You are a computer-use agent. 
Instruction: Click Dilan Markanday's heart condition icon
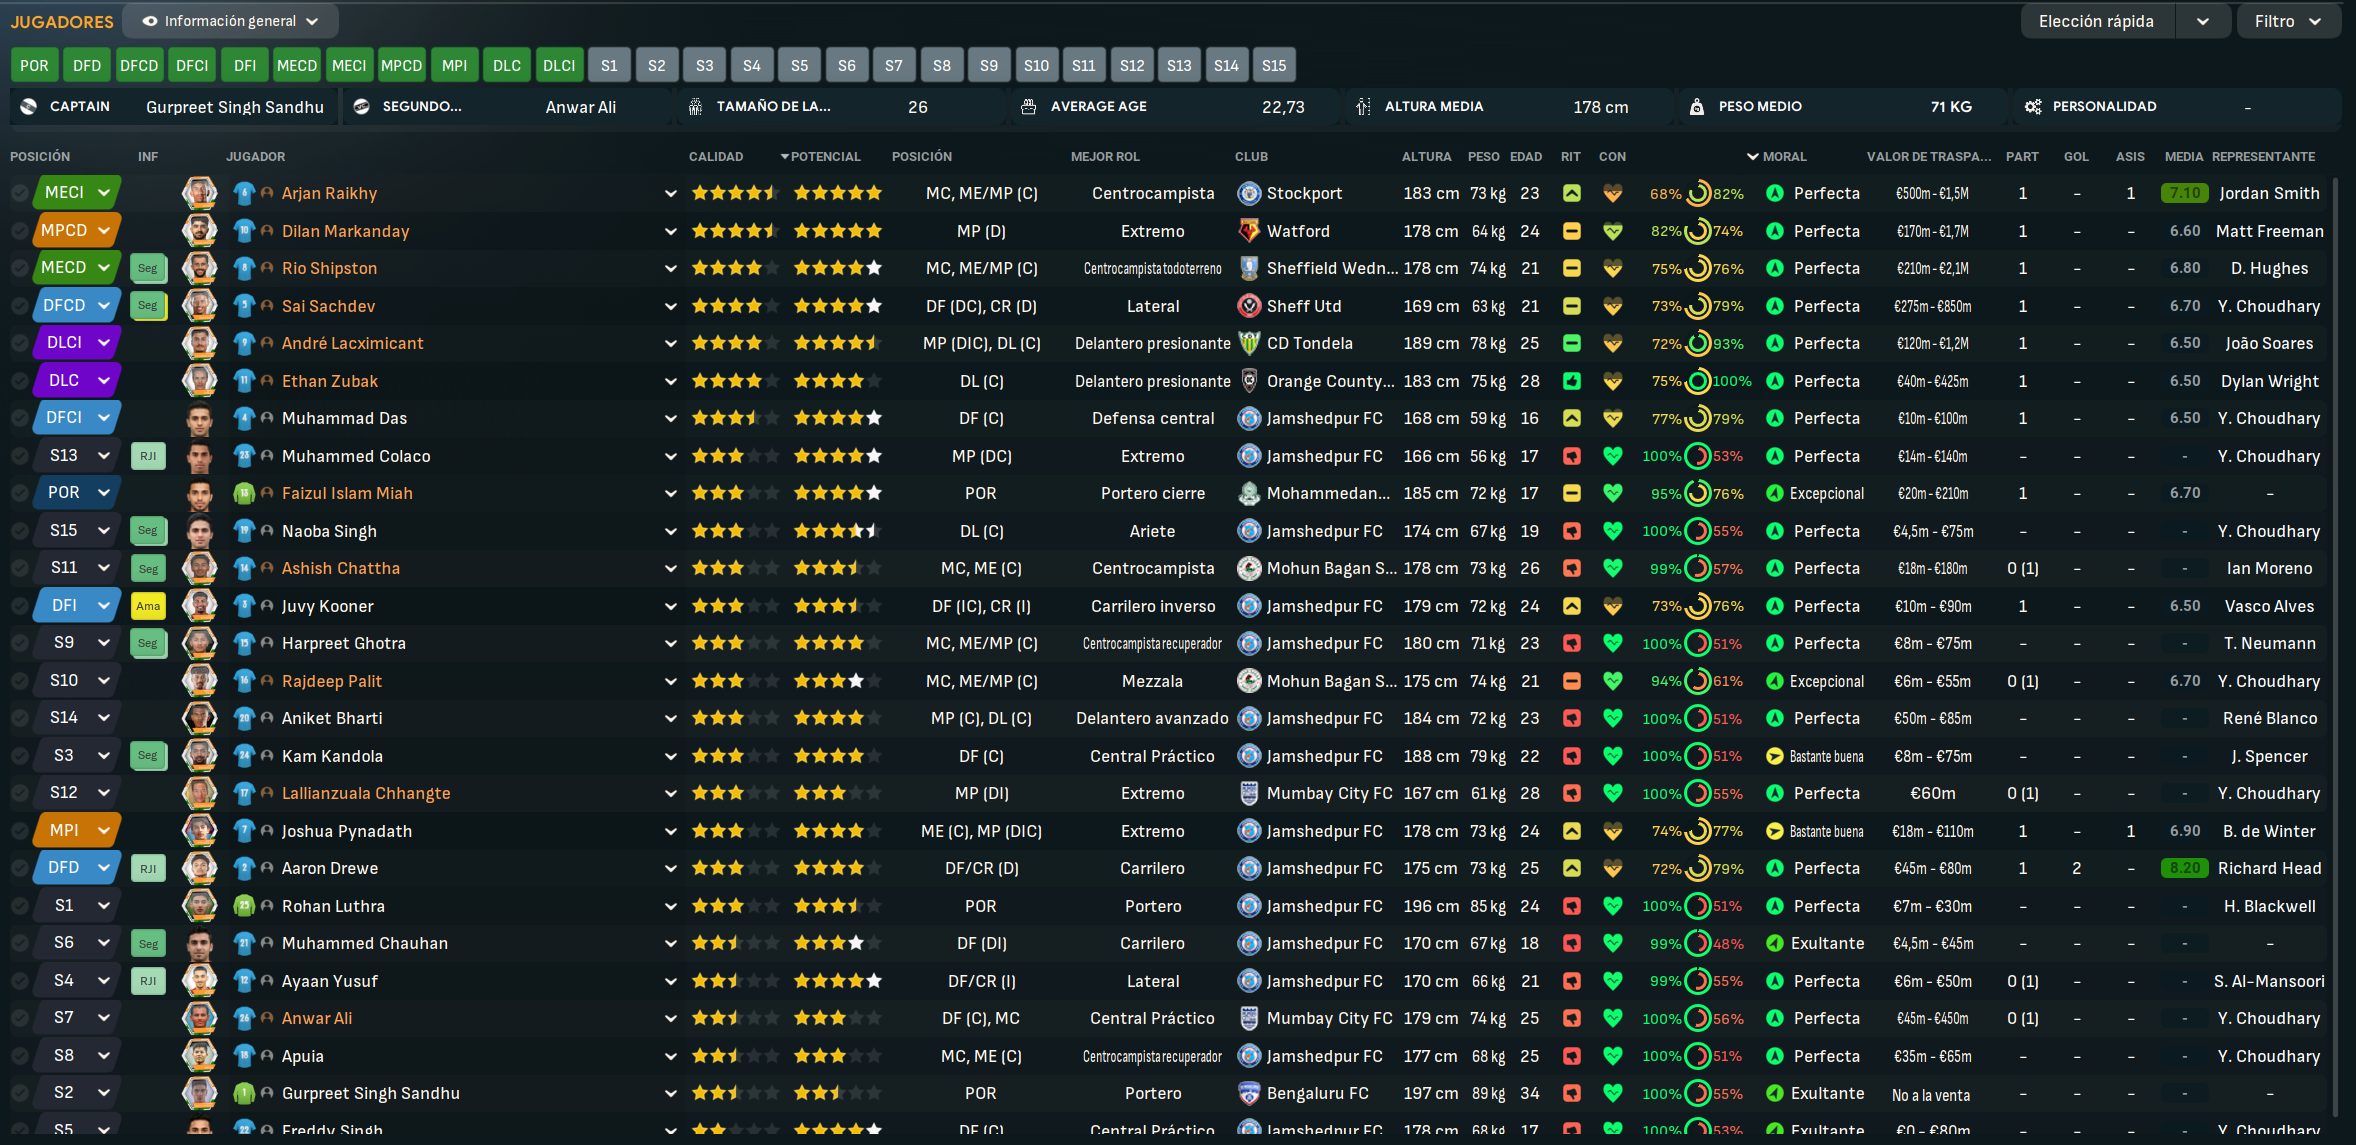1612,231
